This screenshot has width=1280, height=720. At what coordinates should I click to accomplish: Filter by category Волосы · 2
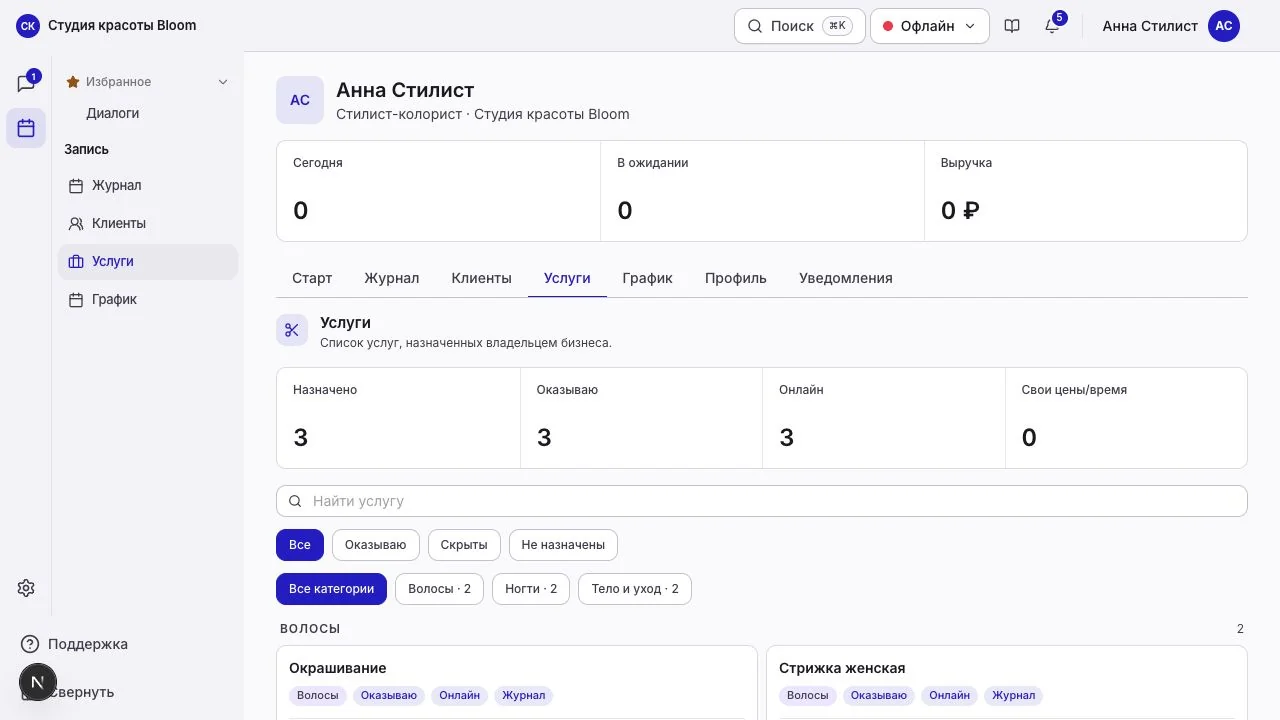pyautogui.click(x=440, y=589)
